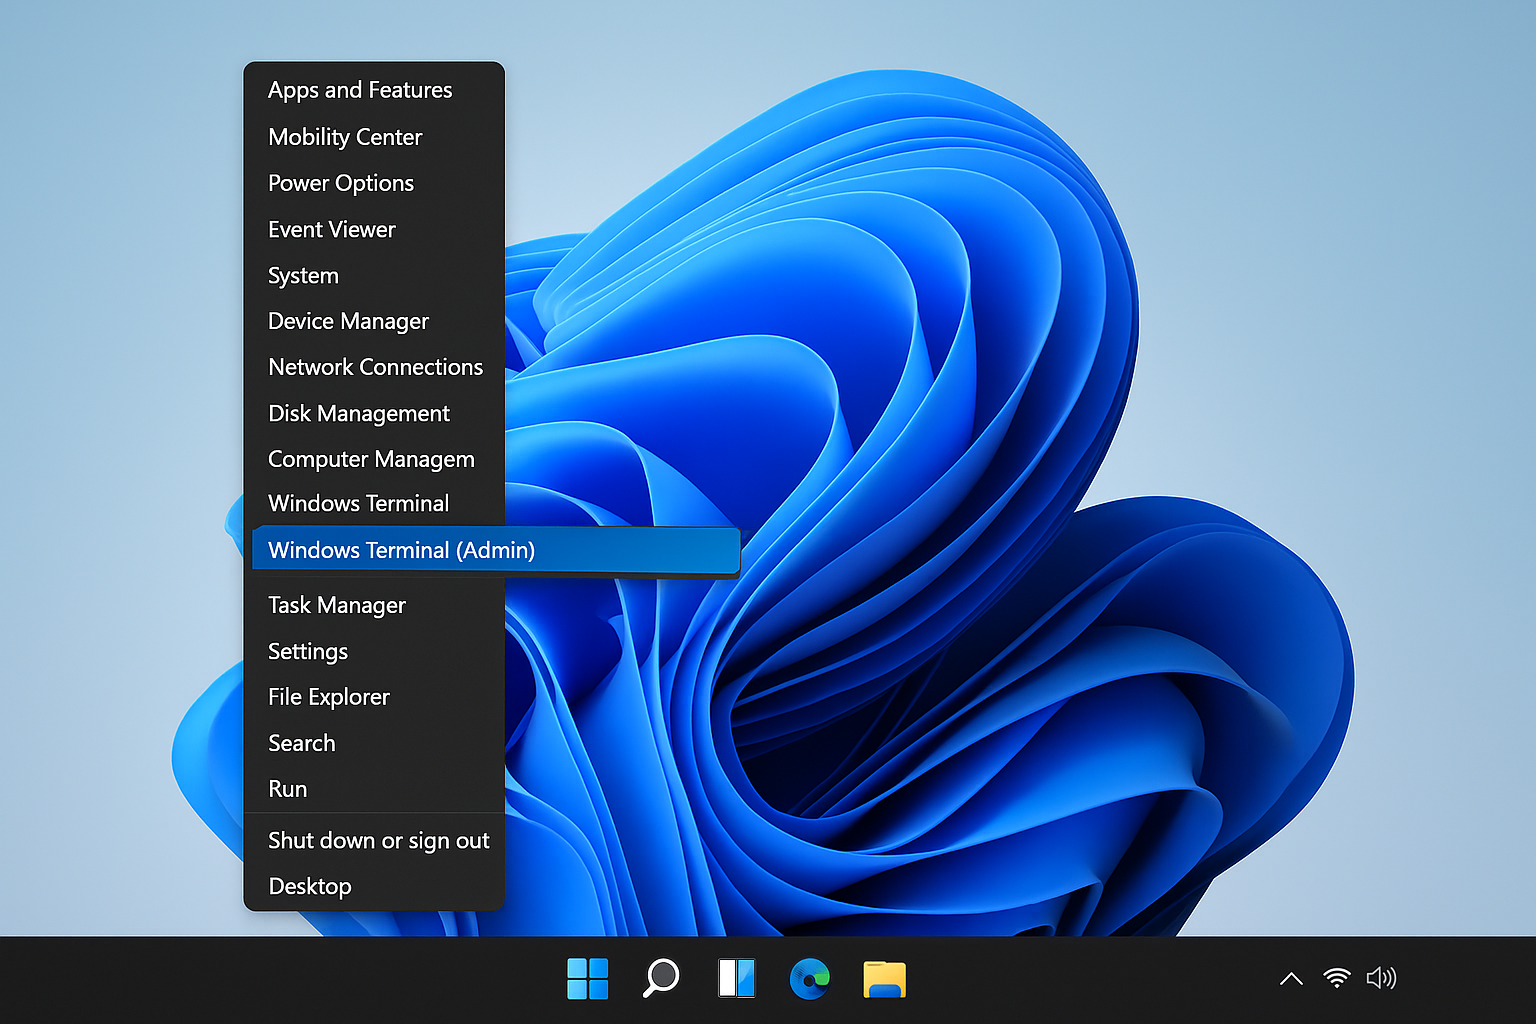Switch to the Desktop via menu entry
The width and height of the screenshot is (1536, 1024).
point(310,886)
